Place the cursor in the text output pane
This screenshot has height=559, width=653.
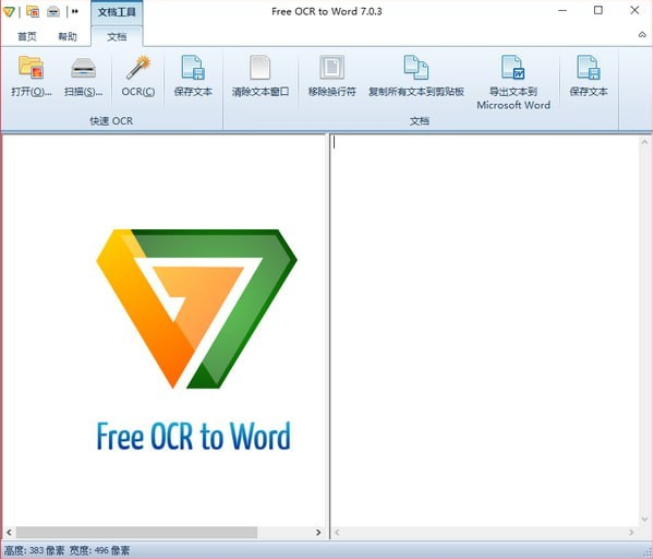[485, 329]
